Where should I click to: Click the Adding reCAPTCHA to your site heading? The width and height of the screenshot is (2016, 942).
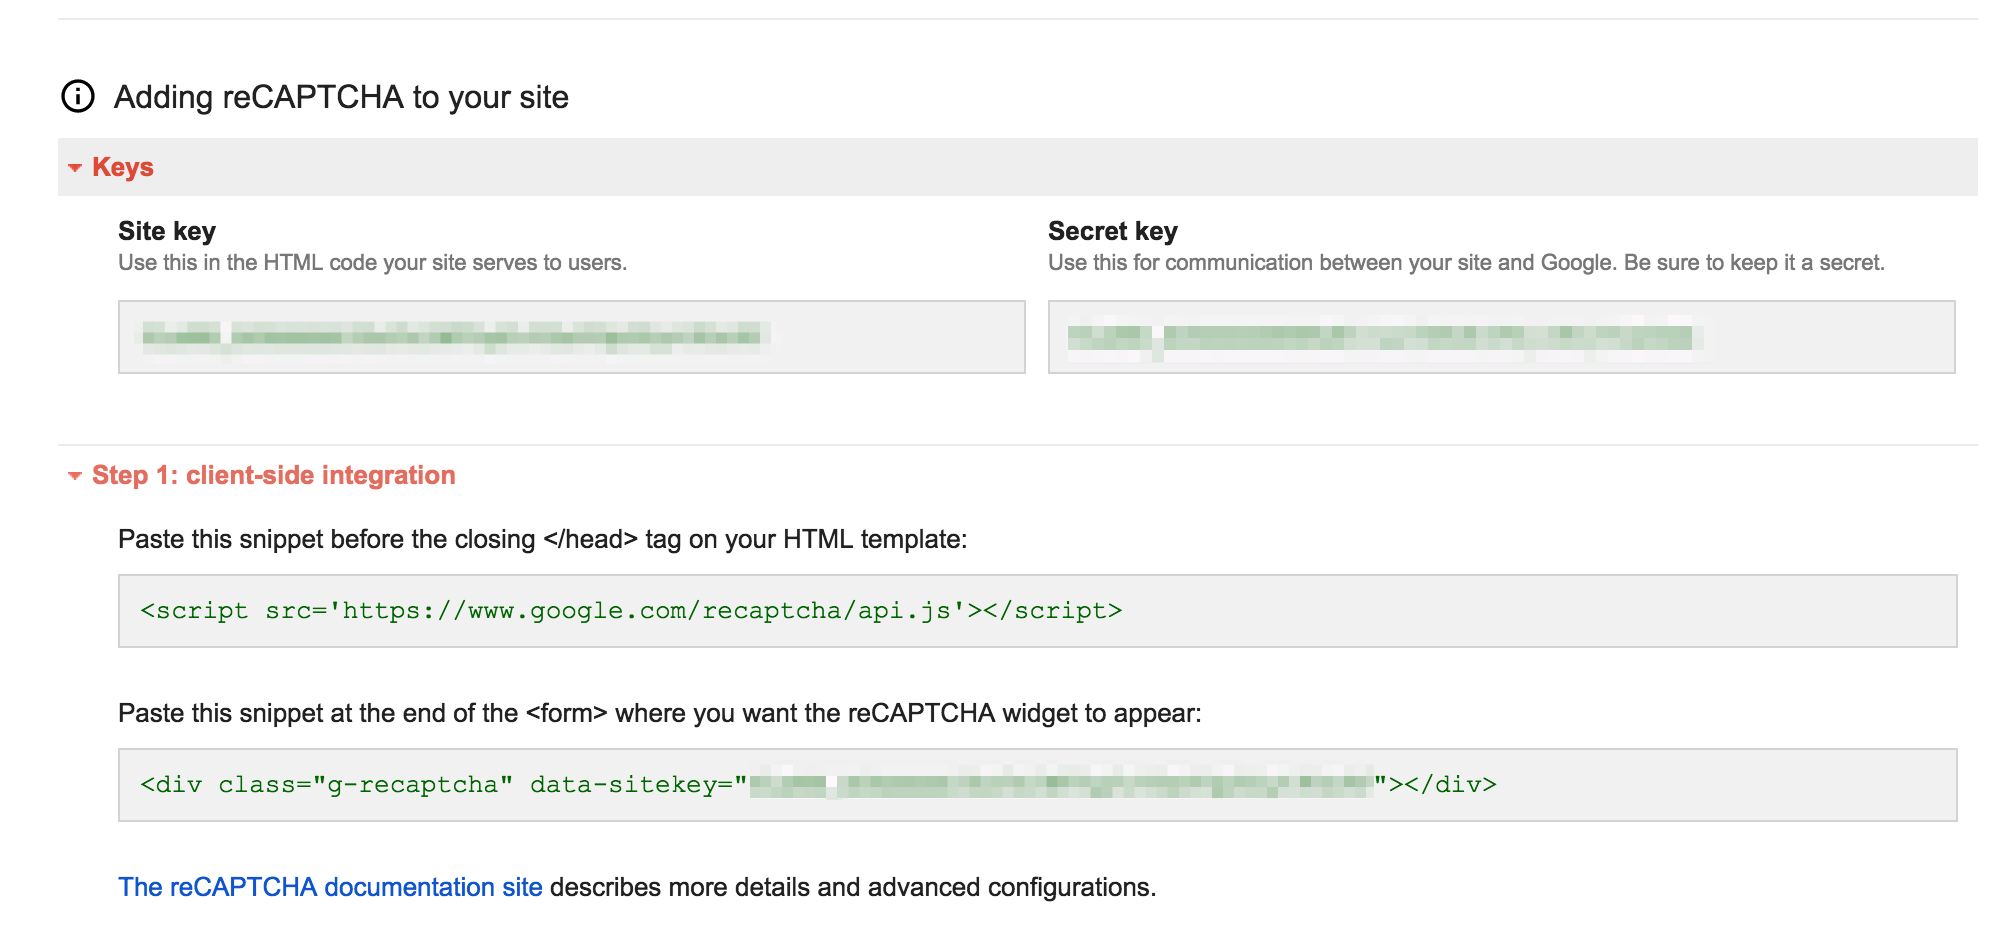341,97
